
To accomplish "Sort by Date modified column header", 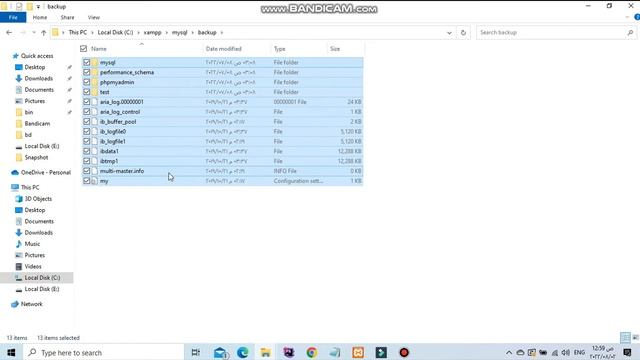I will pos(224,49).
